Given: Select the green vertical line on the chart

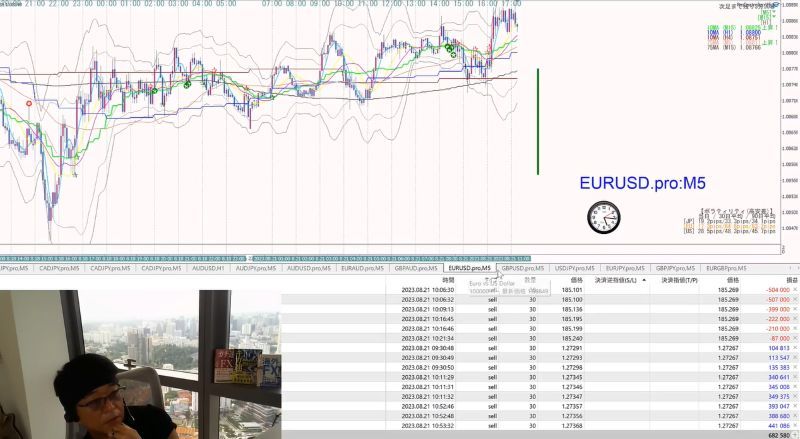Looking at the screenshot, I should click(x=538, y=121).
